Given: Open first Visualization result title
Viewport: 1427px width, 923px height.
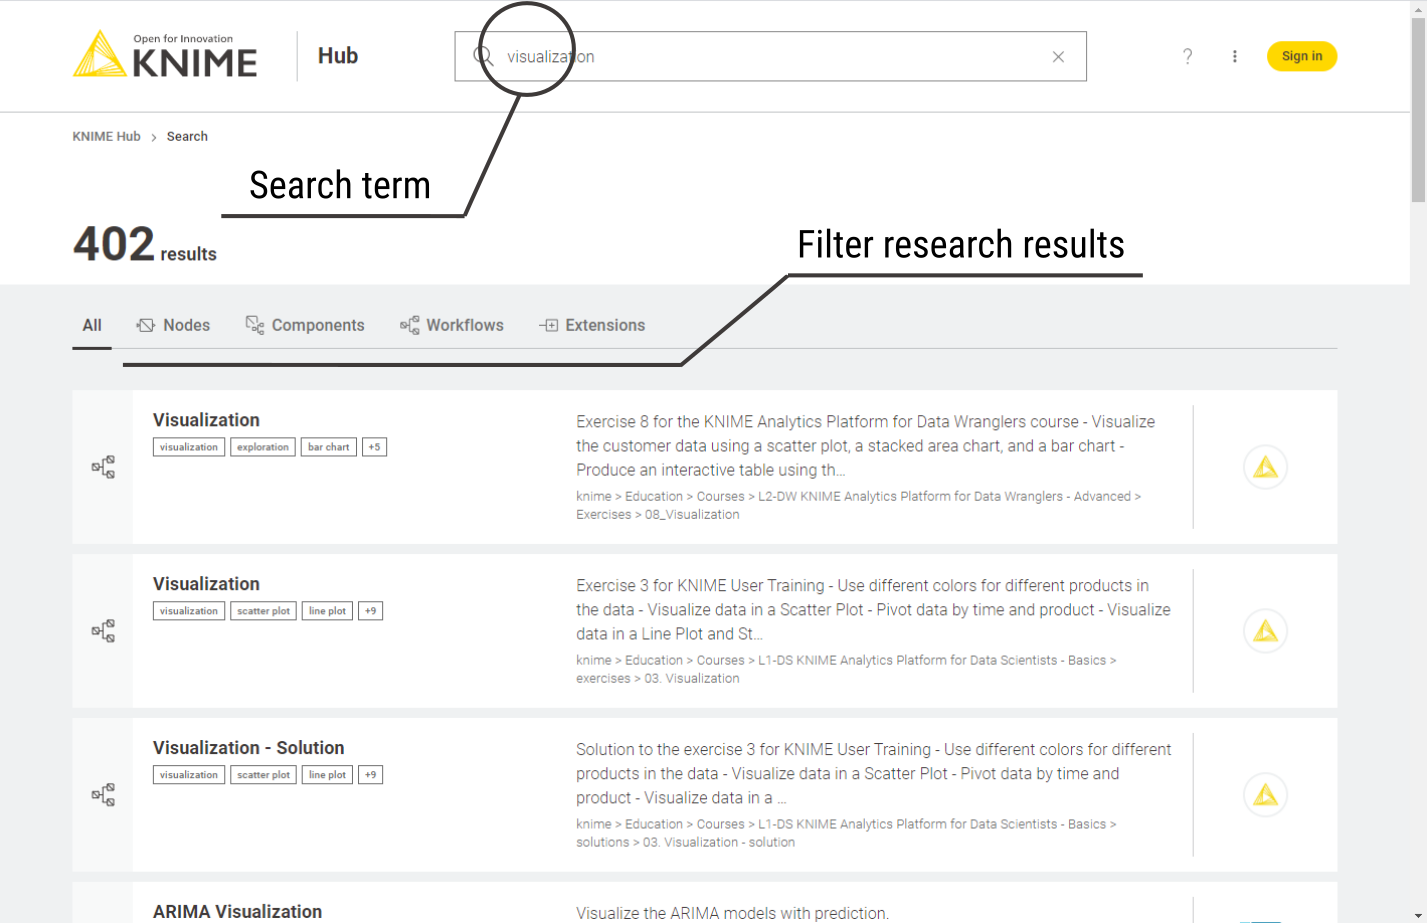Looking at the screenshot, I should (x=206, y=420).
